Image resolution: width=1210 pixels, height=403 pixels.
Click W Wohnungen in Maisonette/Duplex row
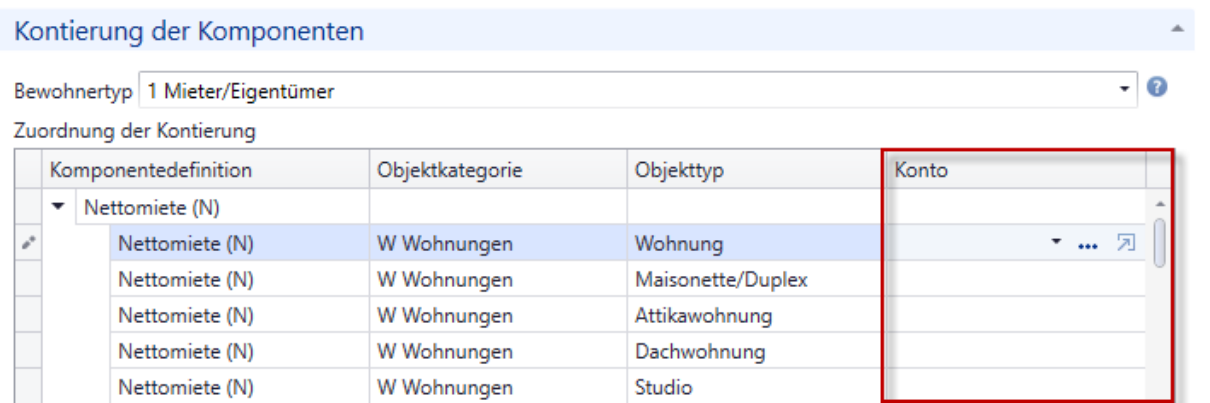tap(498, 280)
